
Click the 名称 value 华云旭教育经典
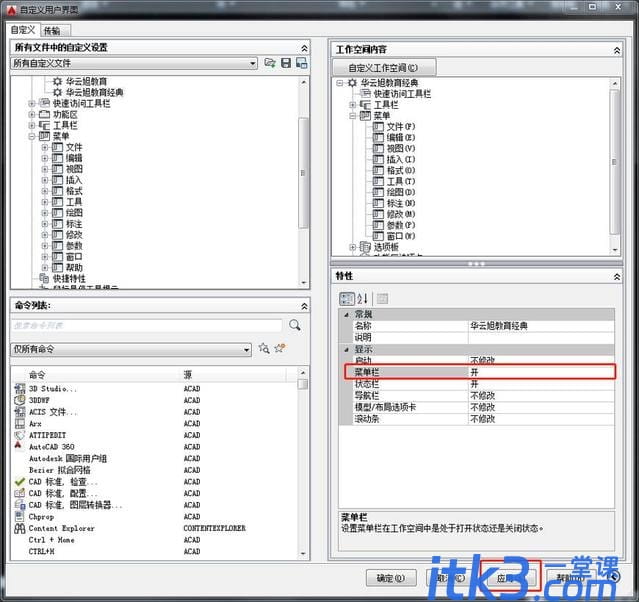pos(541,326)
